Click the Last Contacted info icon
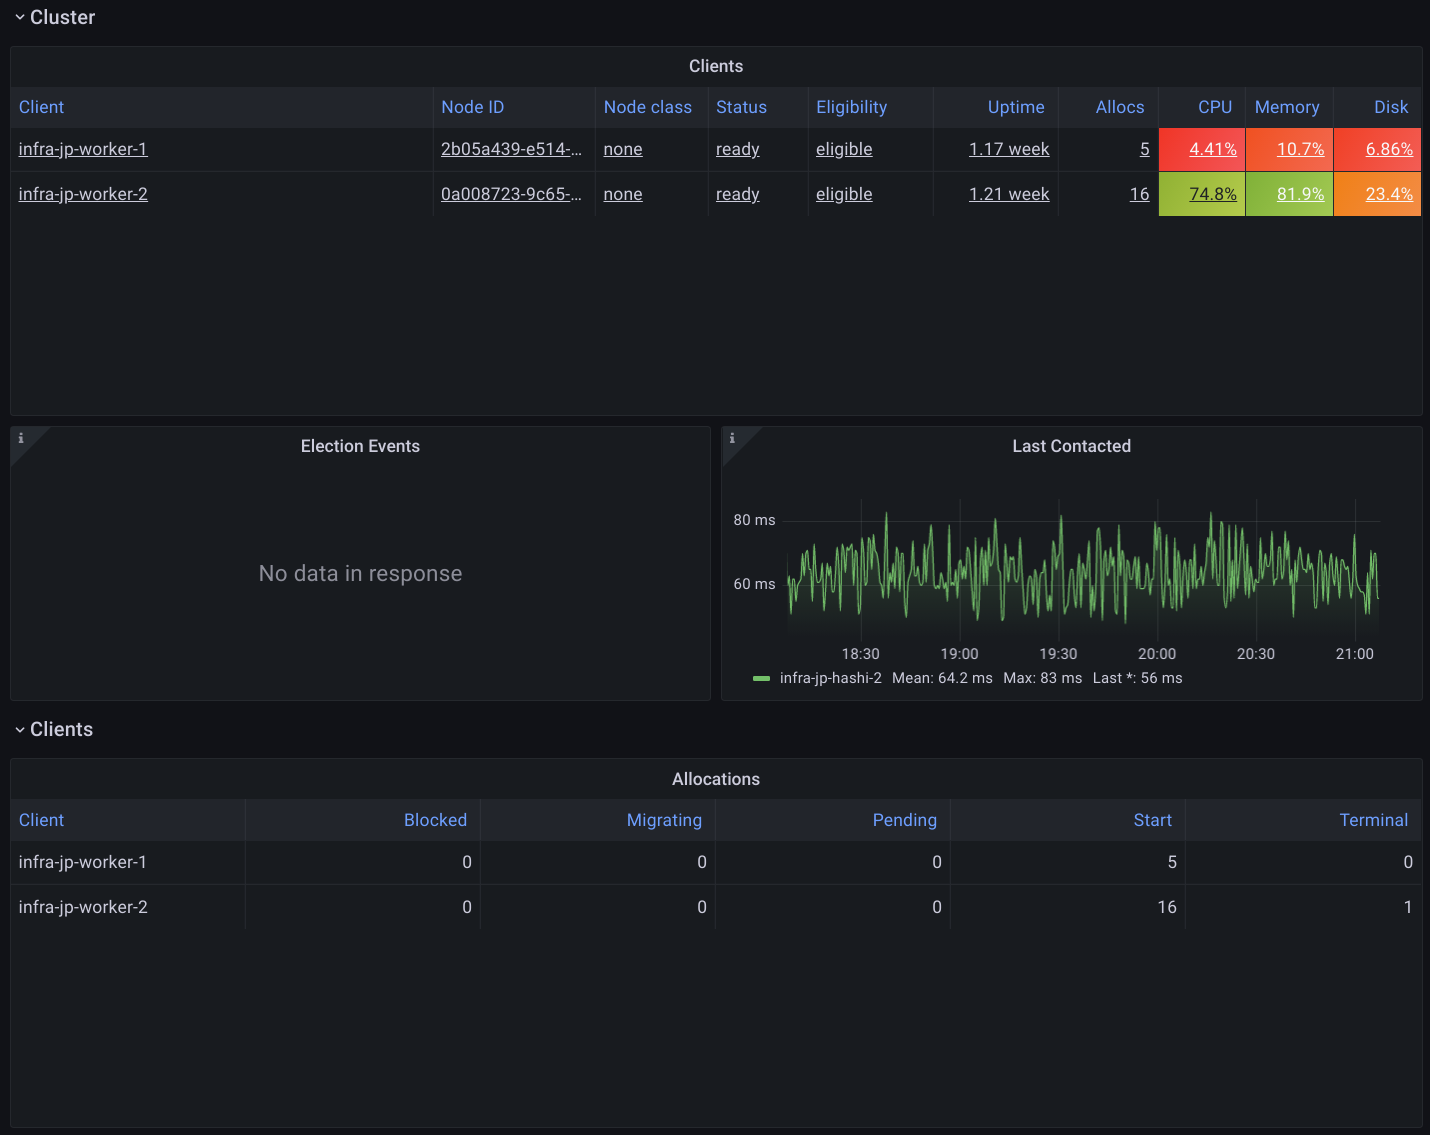The width and height of the screenshot is (1430, 1135). click(732, 438)
